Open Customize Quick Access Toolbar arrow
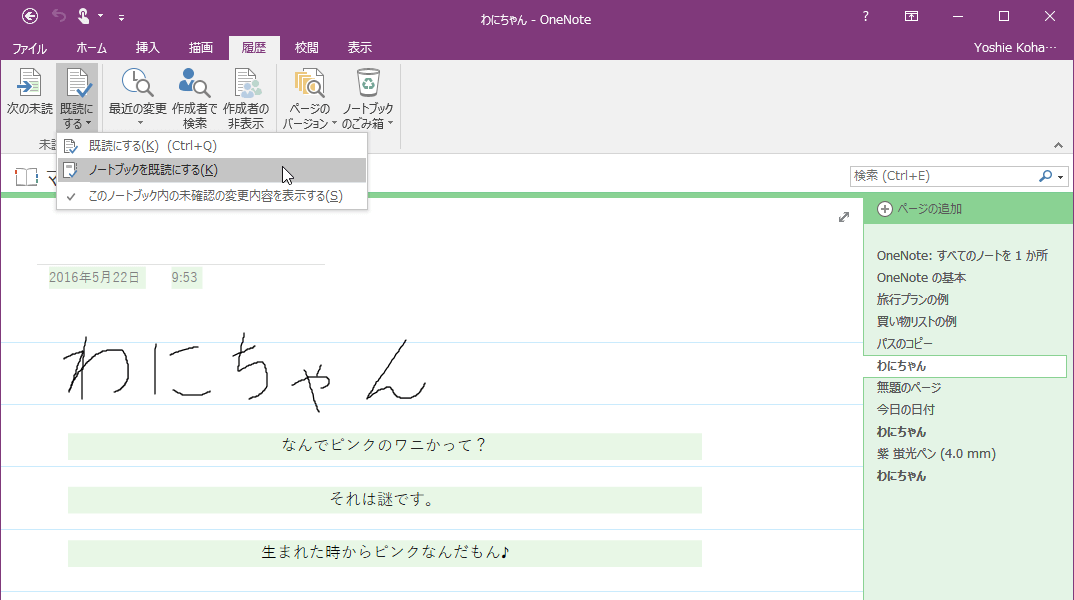This screenshot has width=1074, height=600. [121, 17]
